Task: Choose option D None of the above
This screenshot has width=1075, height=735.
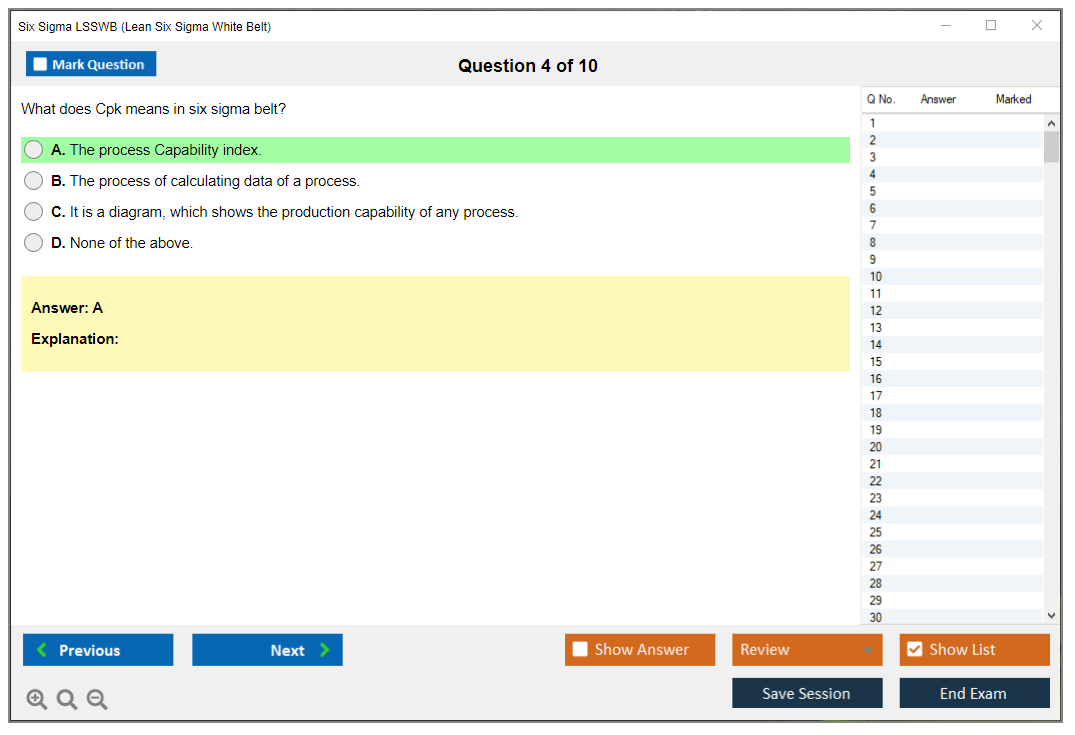Action: (34, 243)
